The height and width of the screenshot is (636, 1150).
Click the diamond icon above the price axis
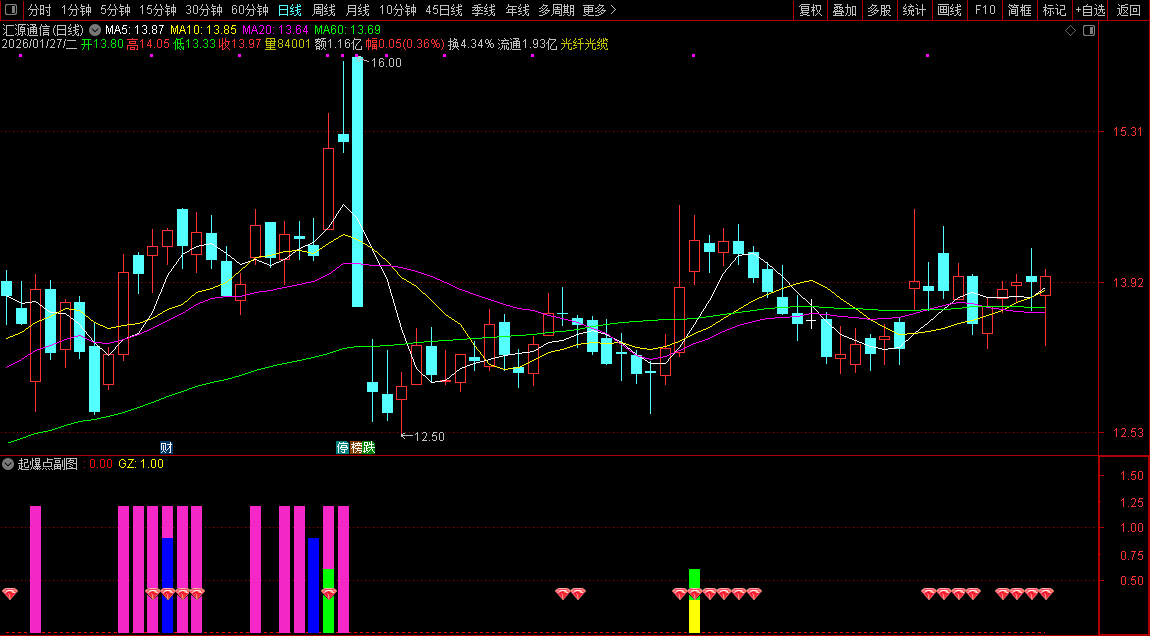click(1070, 30)
